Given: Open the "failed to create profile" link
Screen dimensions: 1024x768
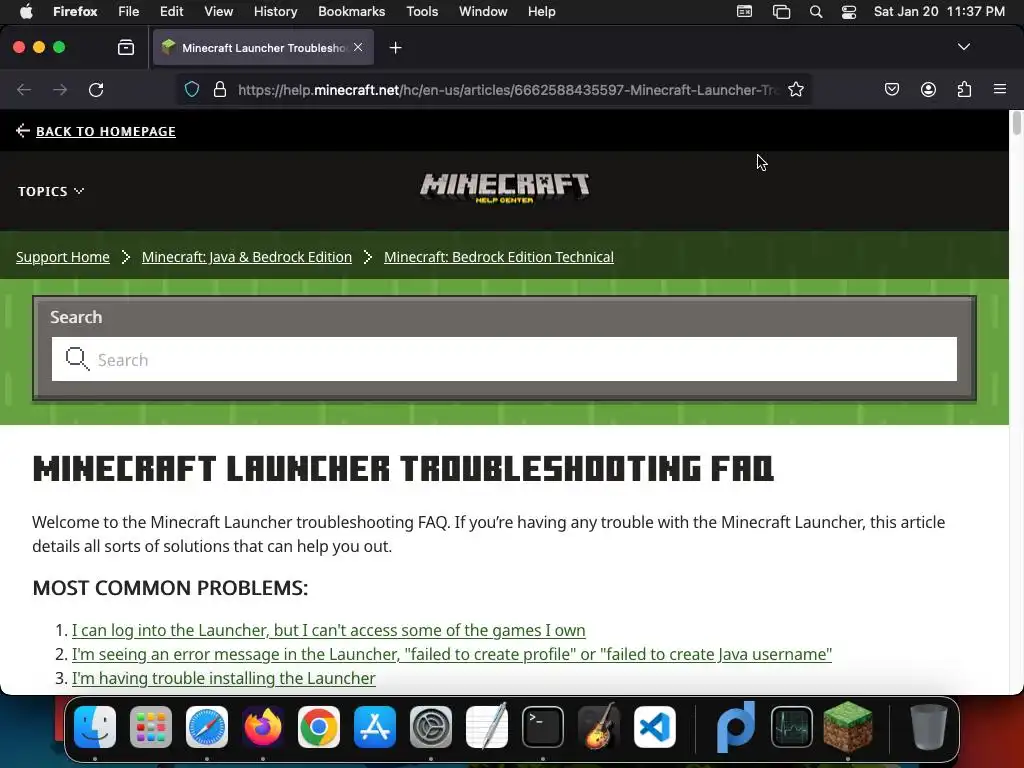Looking at the screenshot, I should pos(452,654).
